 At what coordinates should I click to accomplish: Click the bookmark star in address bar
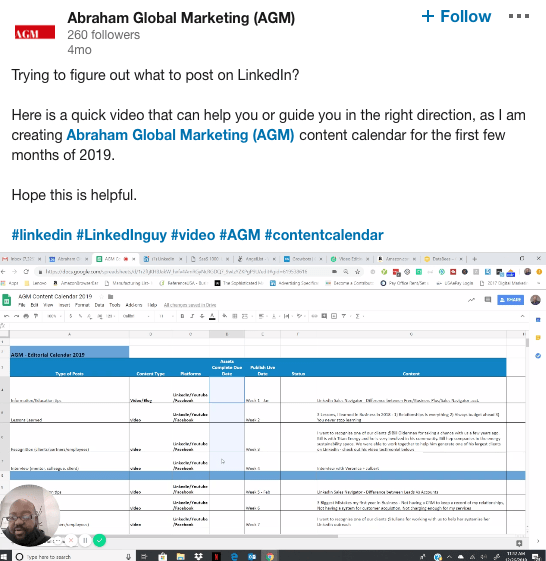pos(357,272)
